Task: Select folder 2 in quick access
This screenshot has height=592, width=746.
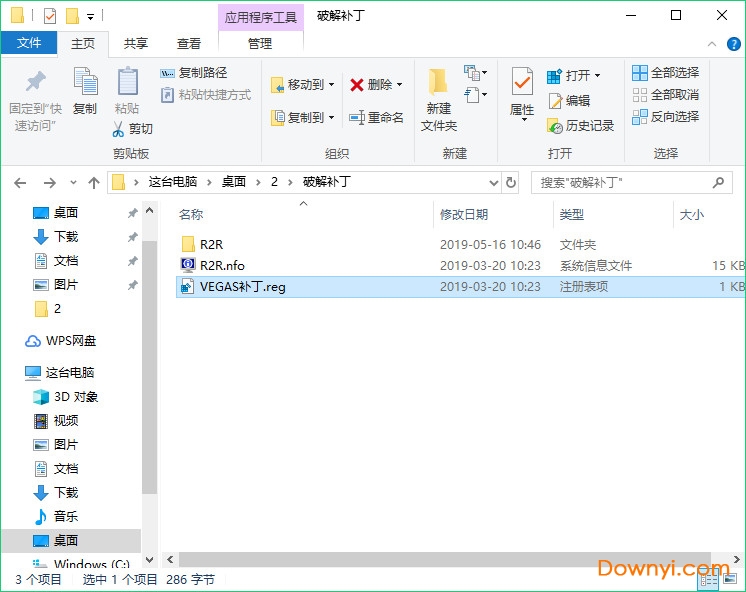Action: click(48, 309)
